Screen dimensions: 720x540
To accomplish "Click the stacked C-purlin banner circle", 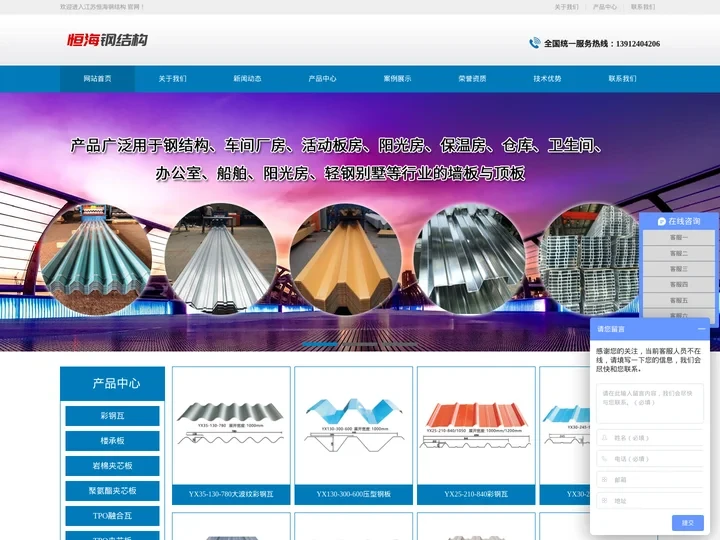I will (x=590, y=259).
